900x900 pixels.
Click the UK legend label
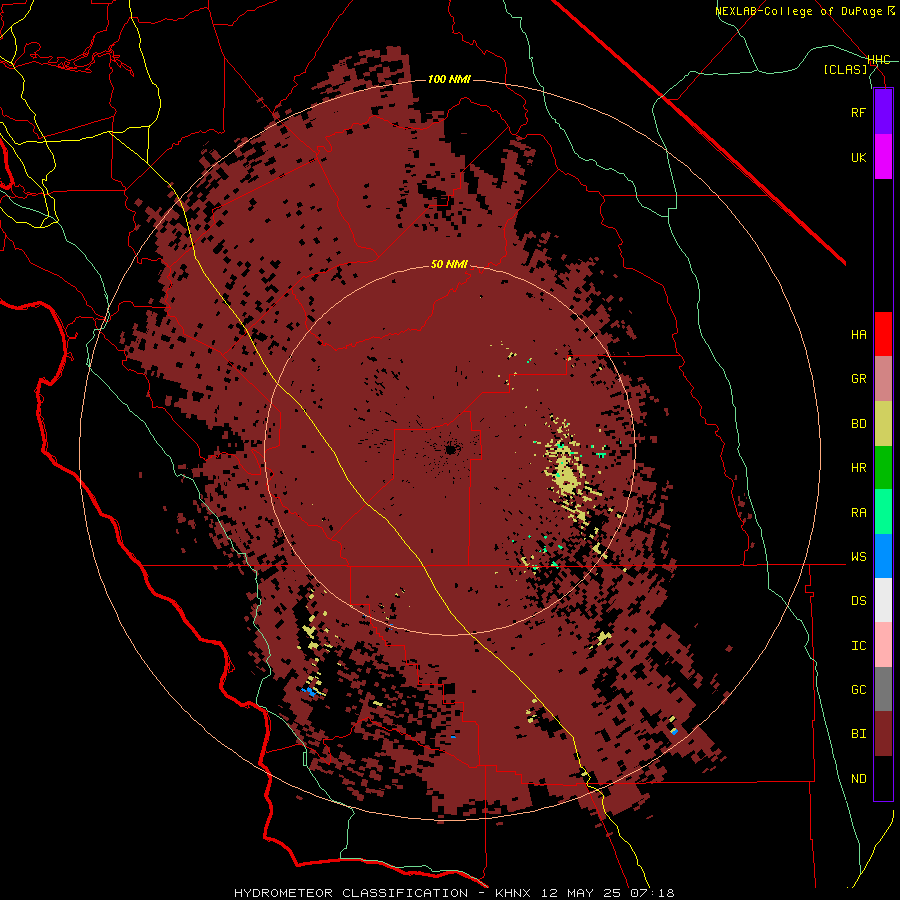click(858, 157)
